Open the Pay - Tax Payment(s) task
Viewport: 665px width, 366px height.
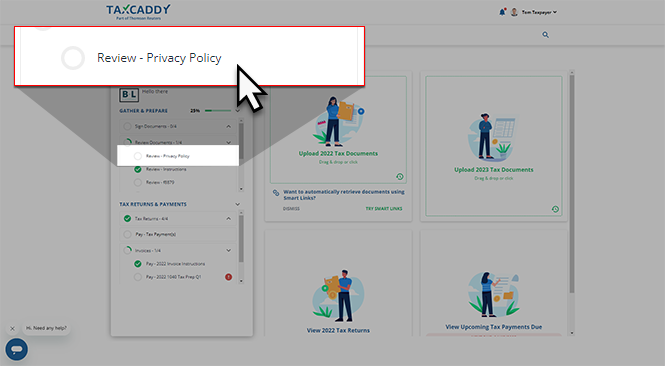155,234
